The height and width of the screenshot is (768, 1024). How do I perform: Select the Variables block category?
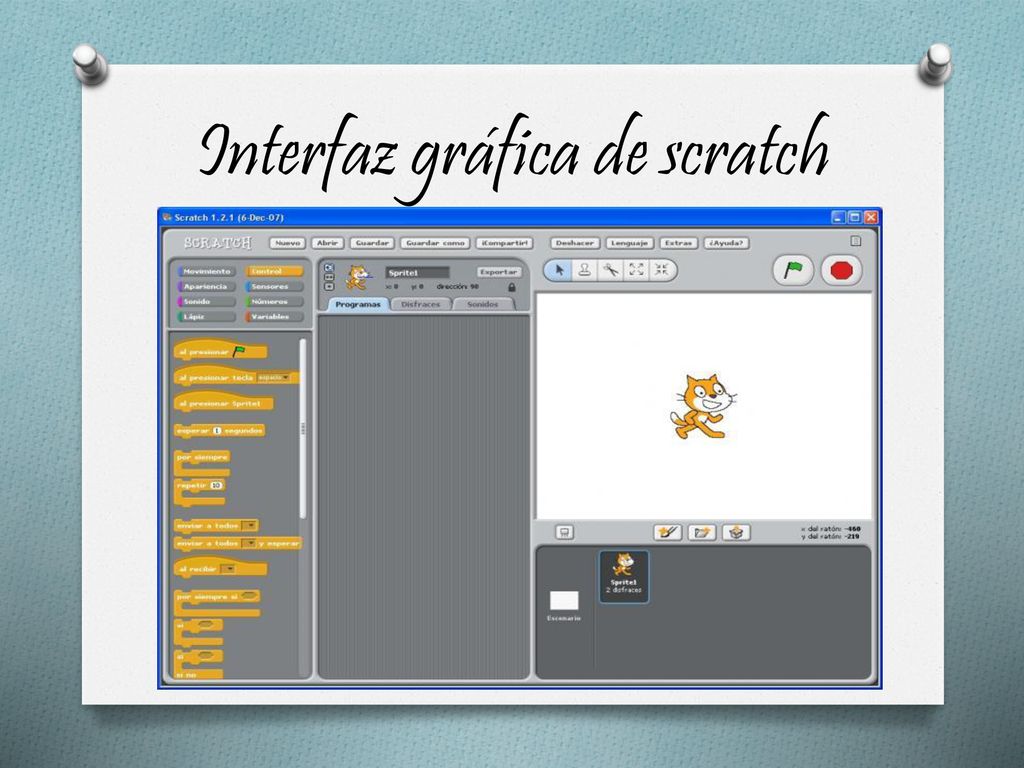click(274, 316)
